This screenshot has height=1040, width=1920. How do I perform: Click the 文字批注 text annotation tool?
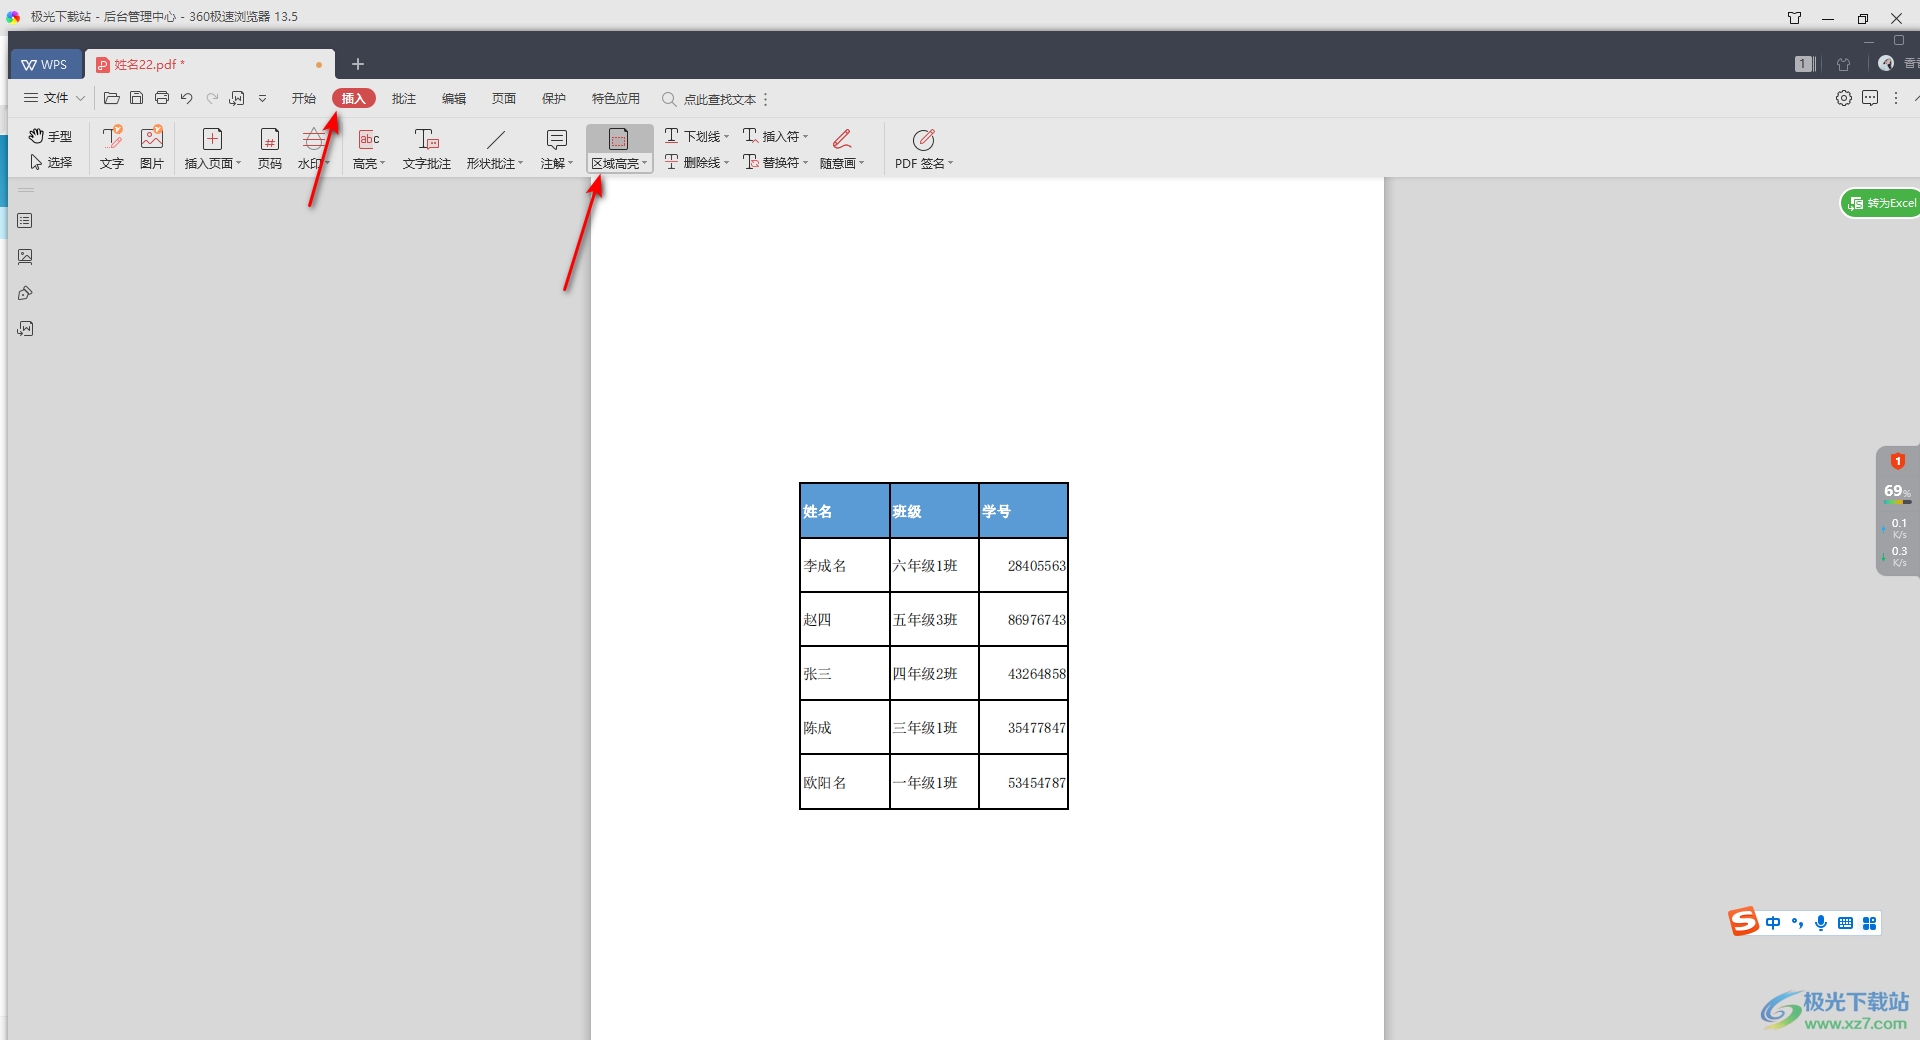[427, 148]
